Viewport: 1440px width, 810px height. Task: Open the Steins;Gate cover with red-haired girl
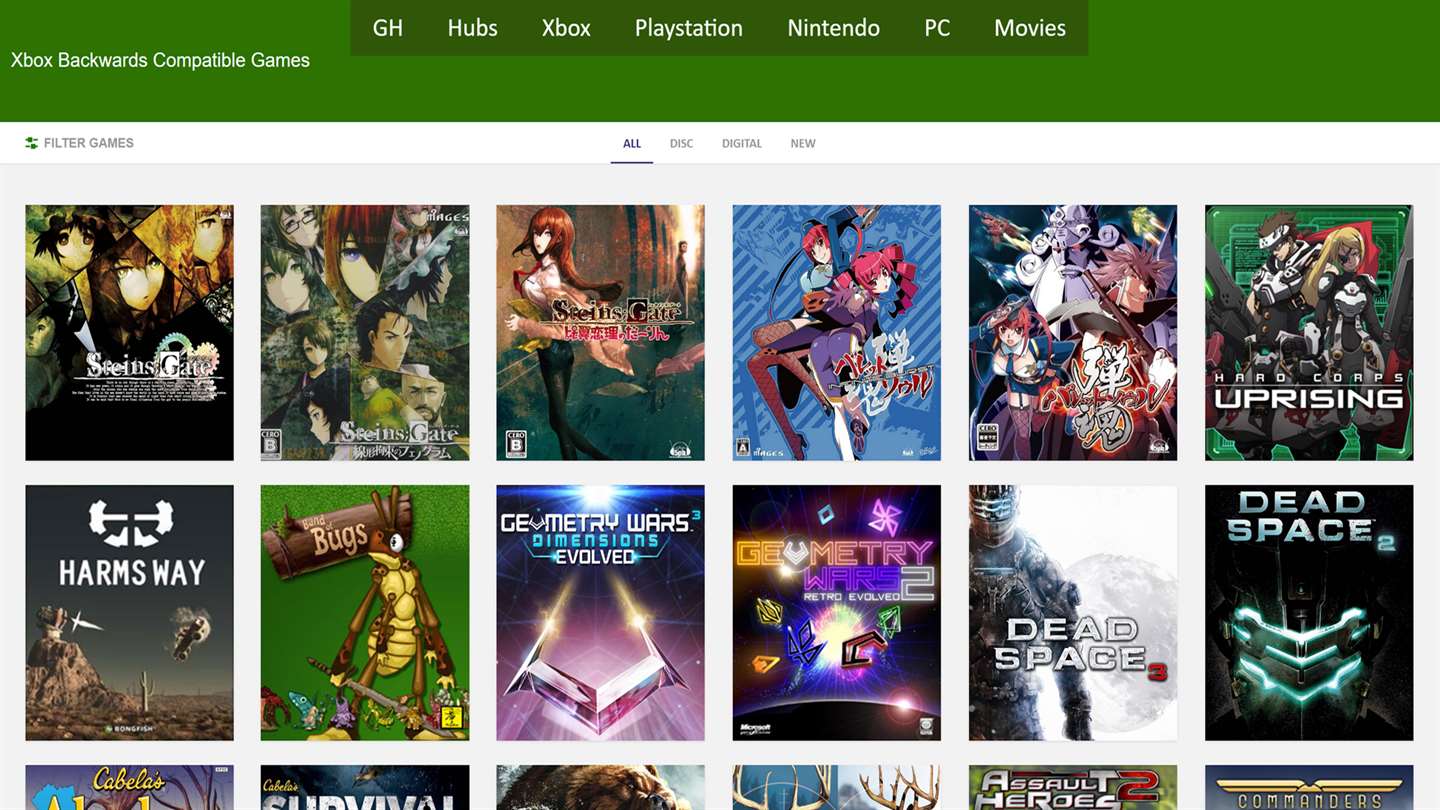click(x=600, y=333)
